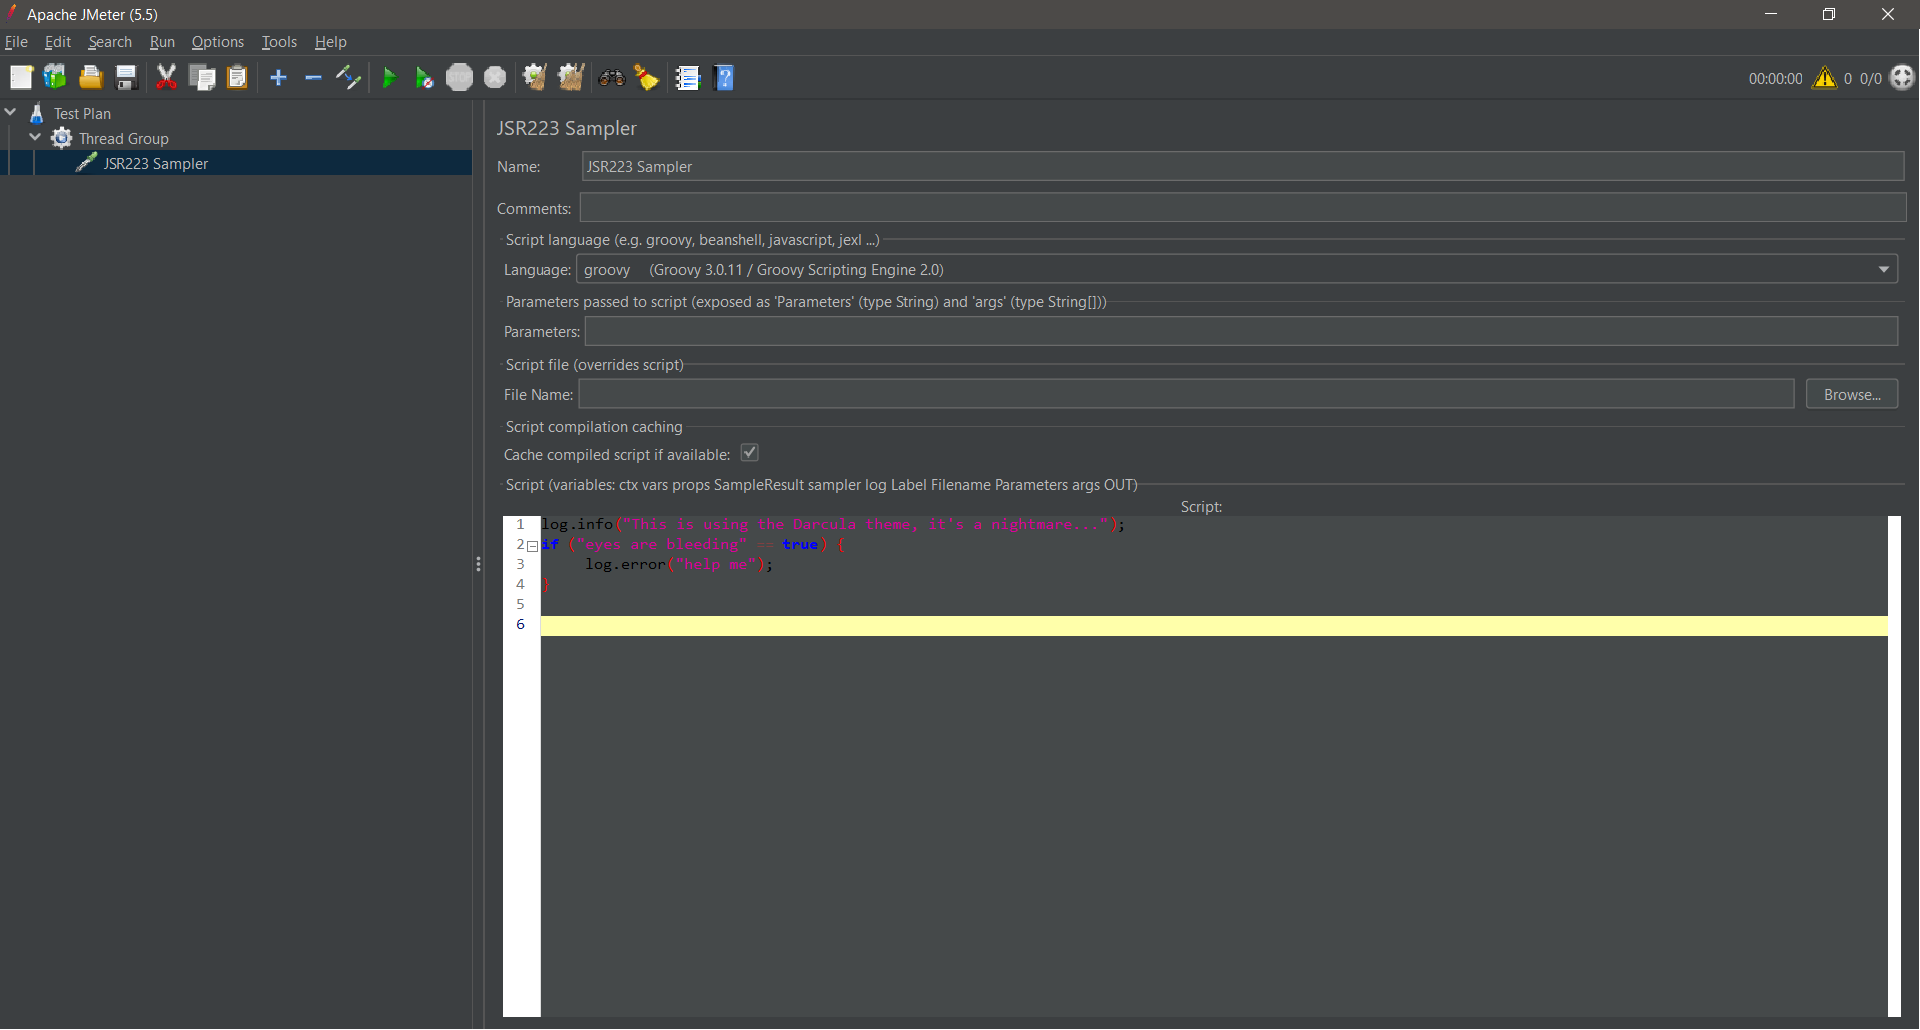Toggle Cache compiled script checkbox

[x=749, y=453]
